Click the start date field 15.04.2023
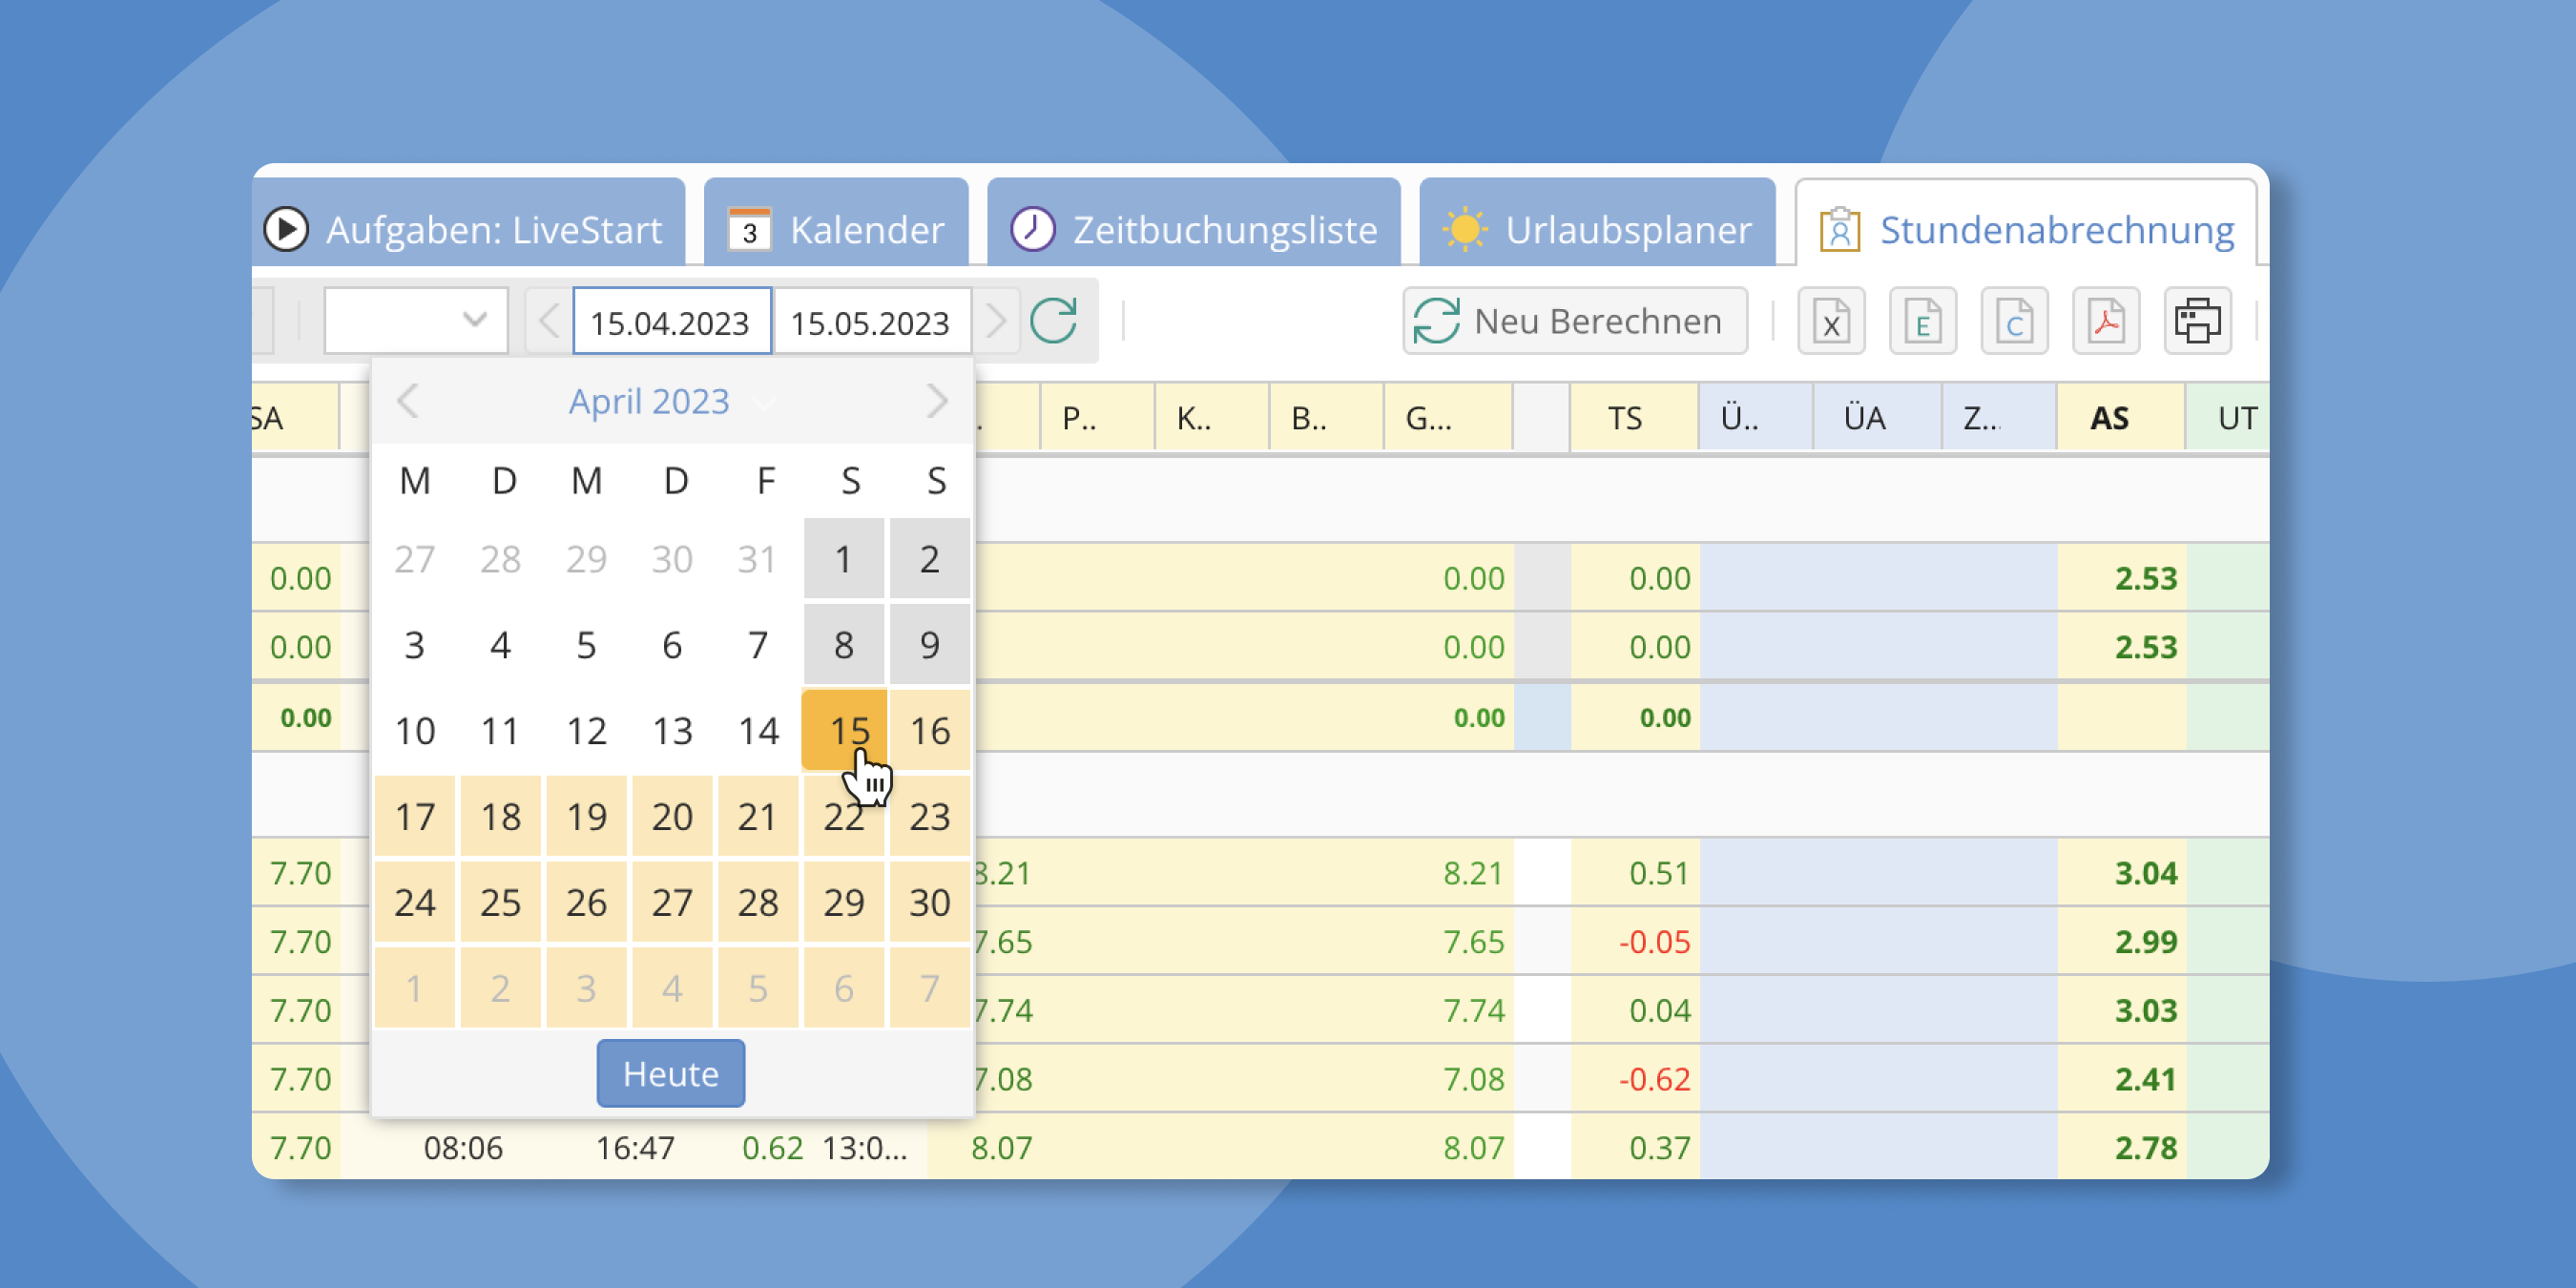Screen dimensions: 2576x1288 coord(671,321)
